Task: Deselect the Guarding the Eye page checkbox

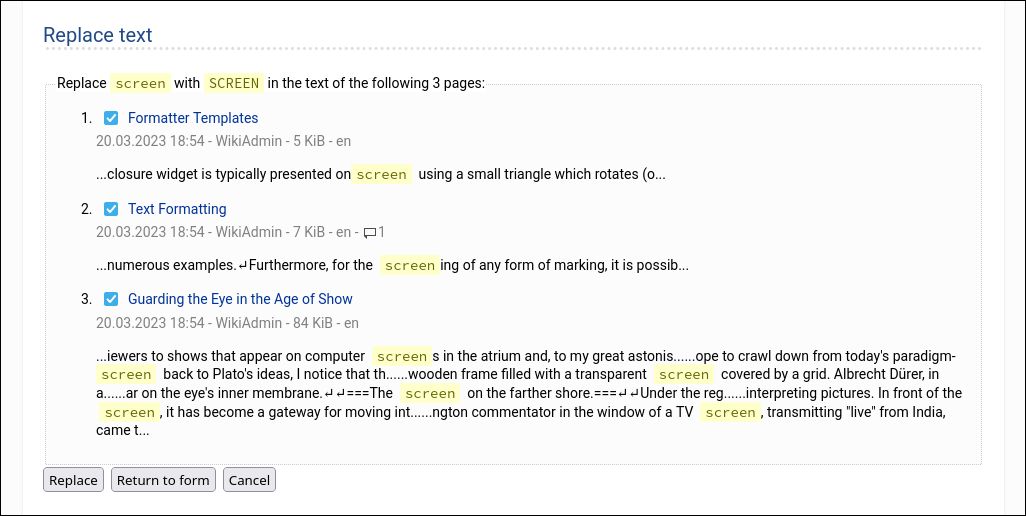Action: [x=111, y=299]
